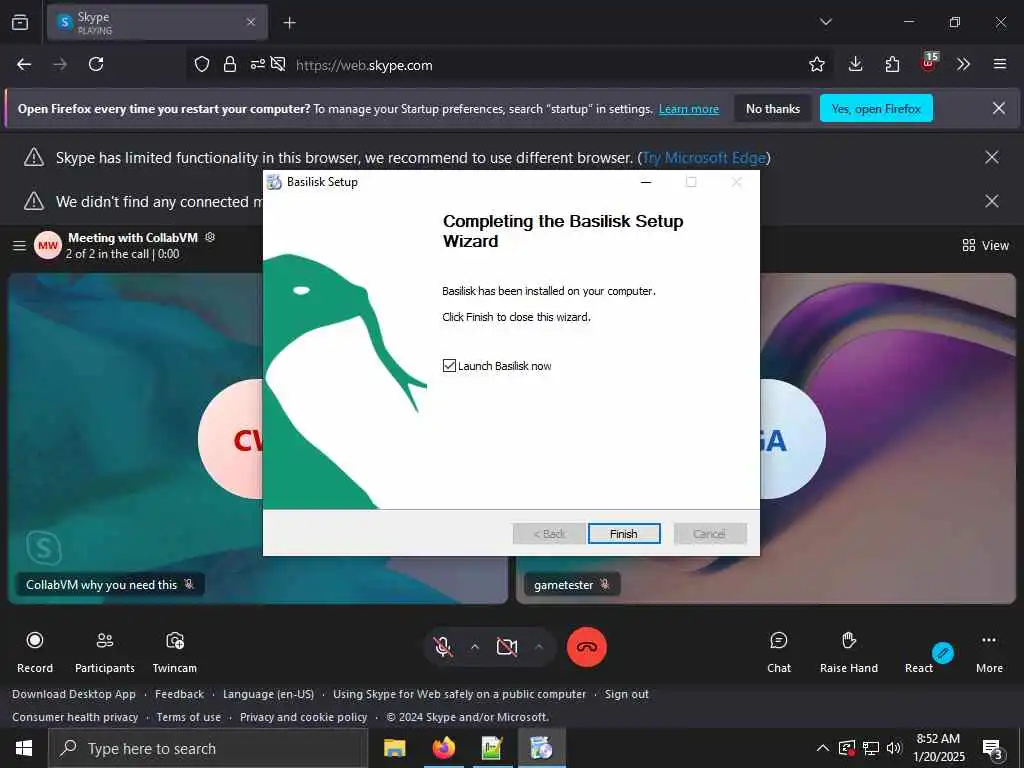Expand microphone options chevron
The height and width of the screenshot is (768, 1024).
pos(475,647)
